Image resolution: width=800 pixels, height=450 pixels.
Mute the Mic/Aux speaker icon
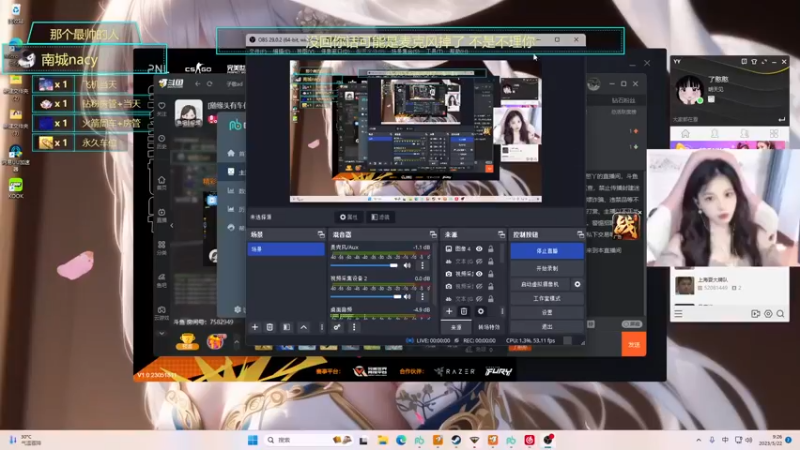point(407,265)
